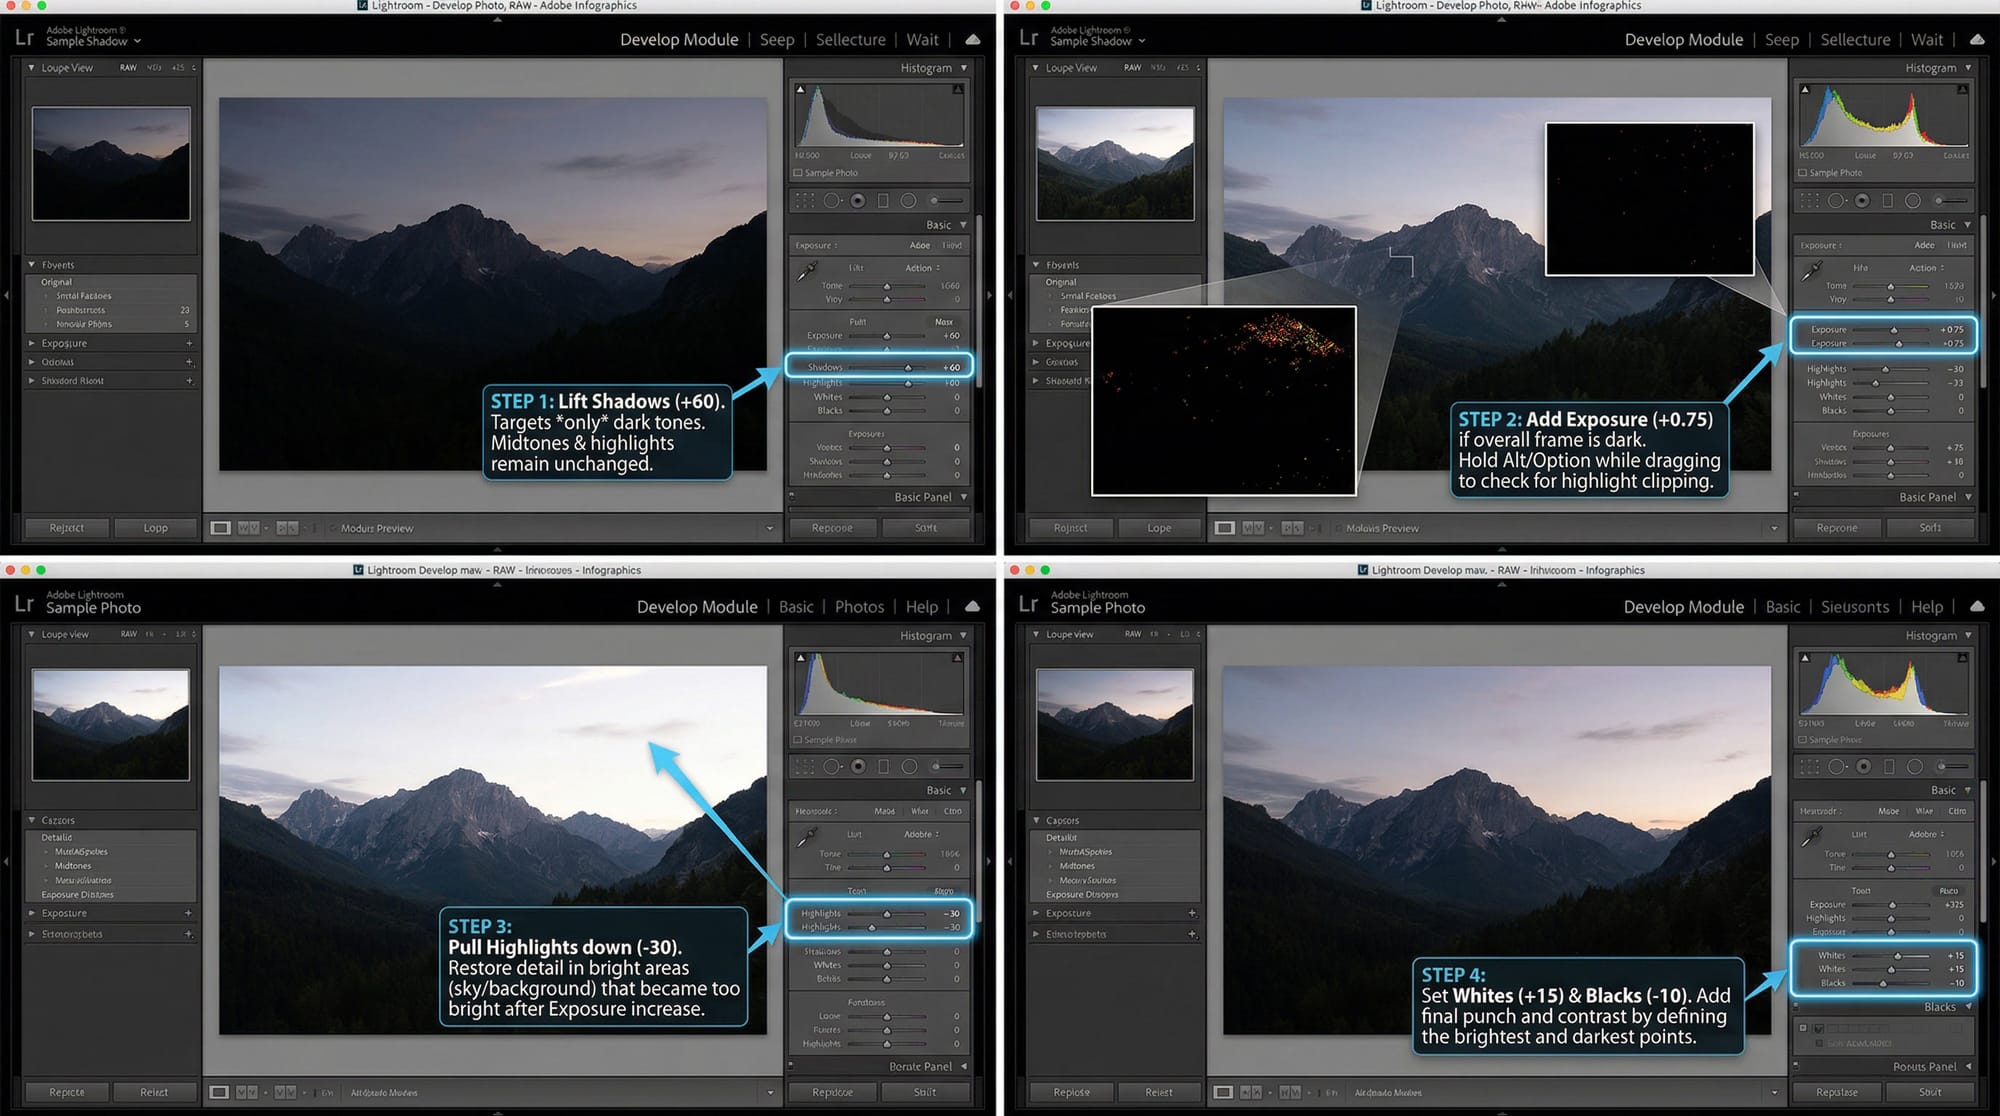Select radial filter circle icon in bottom-right window
2000x1116 pixels.
[x=1914, y=767]
